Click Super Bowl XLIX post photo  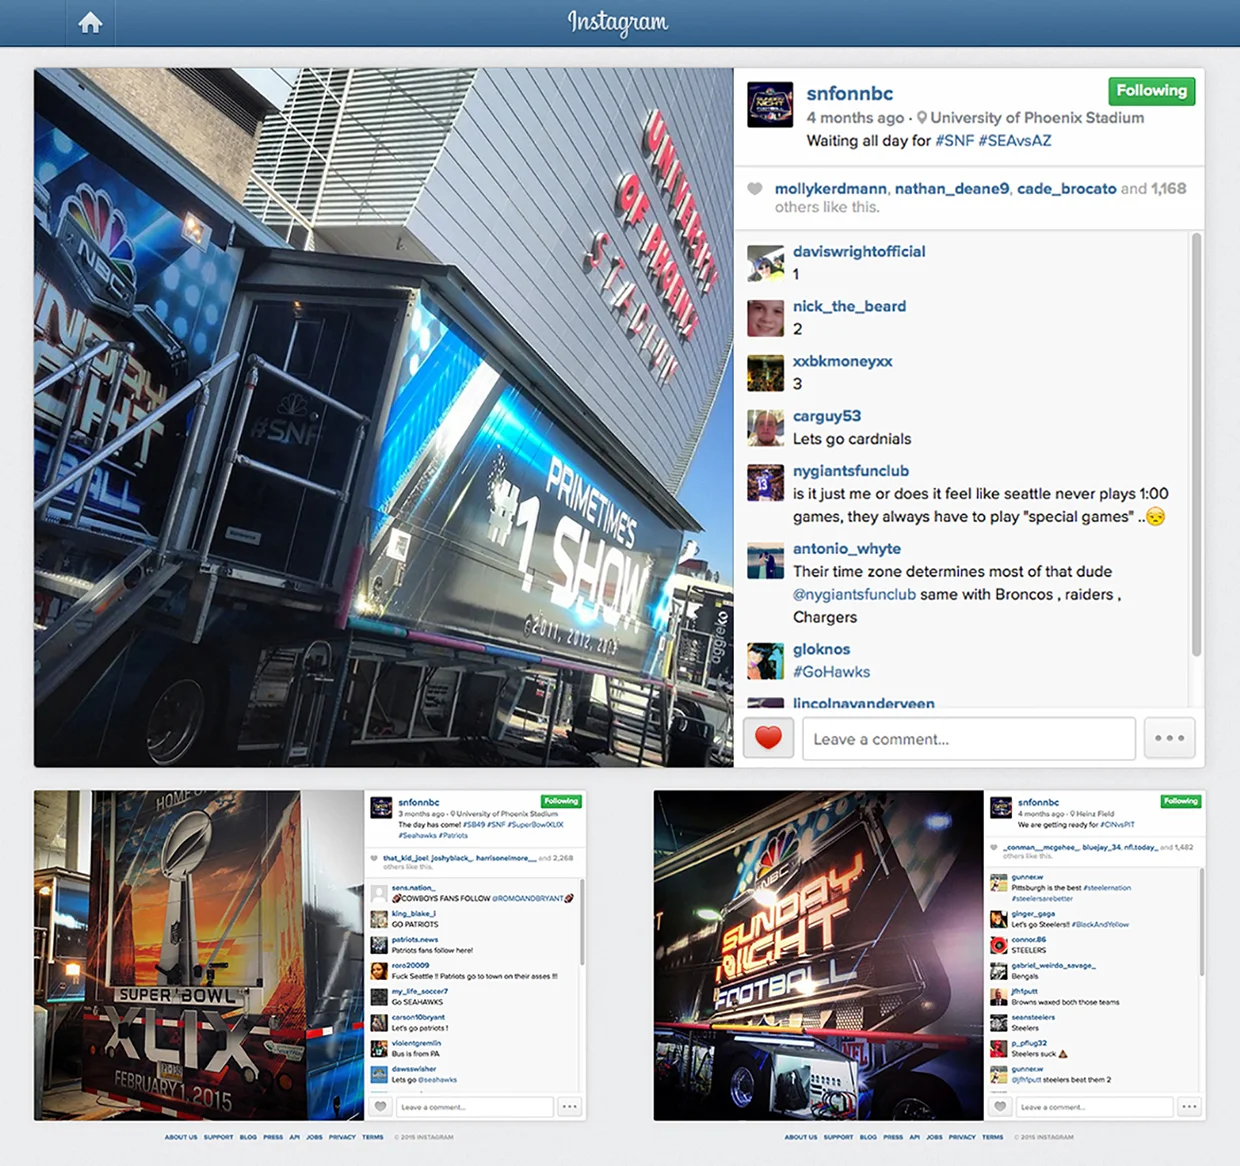click(199, 955)
